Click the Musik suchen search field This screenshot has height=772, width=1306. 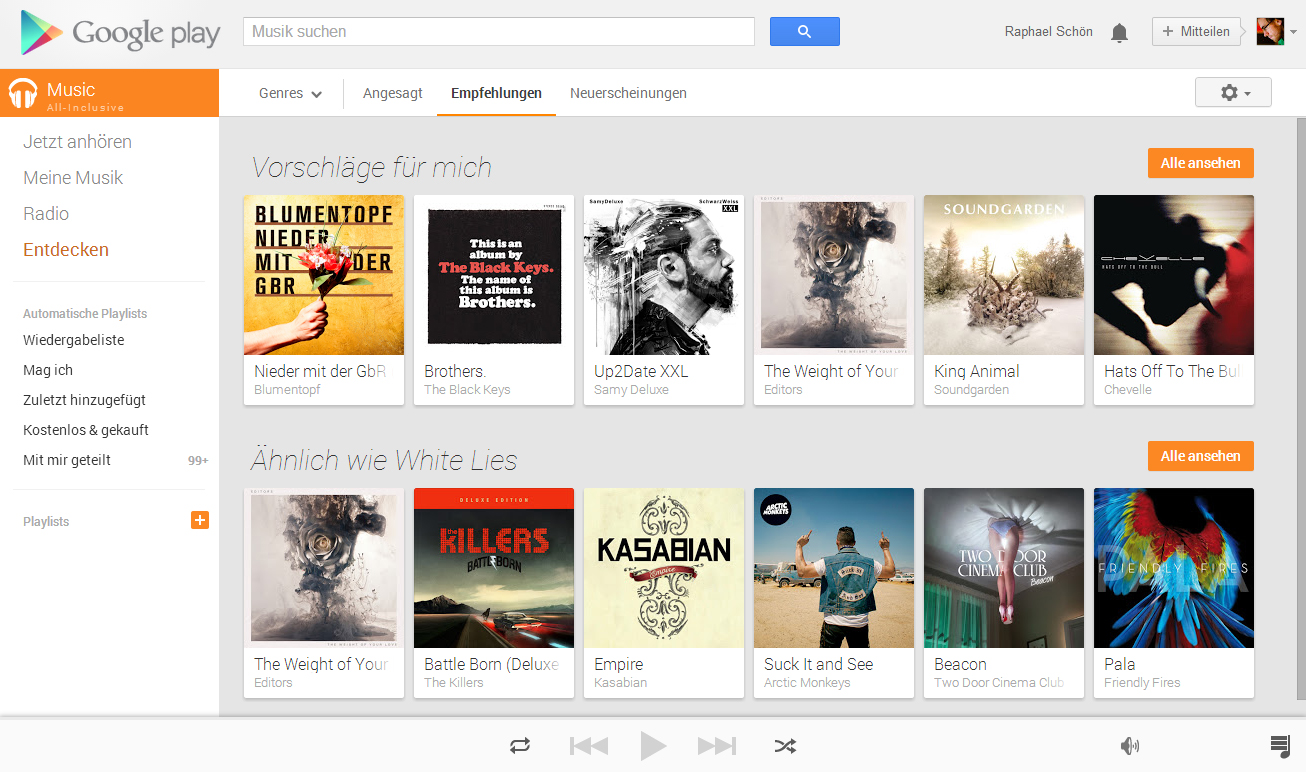coord(499,32)
